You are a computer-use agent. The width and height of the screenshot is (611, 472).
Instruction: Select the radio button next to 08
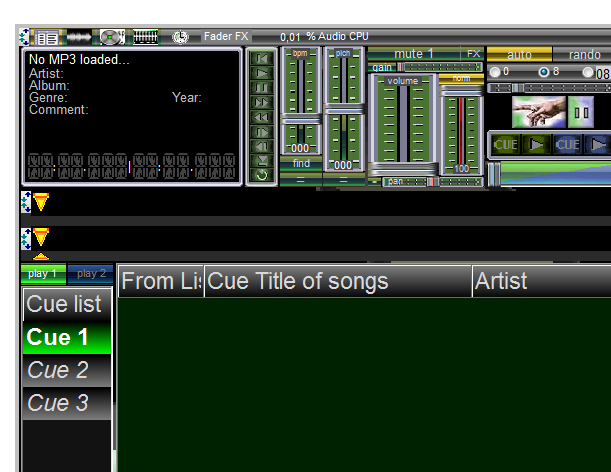click(x=588, y=72)
